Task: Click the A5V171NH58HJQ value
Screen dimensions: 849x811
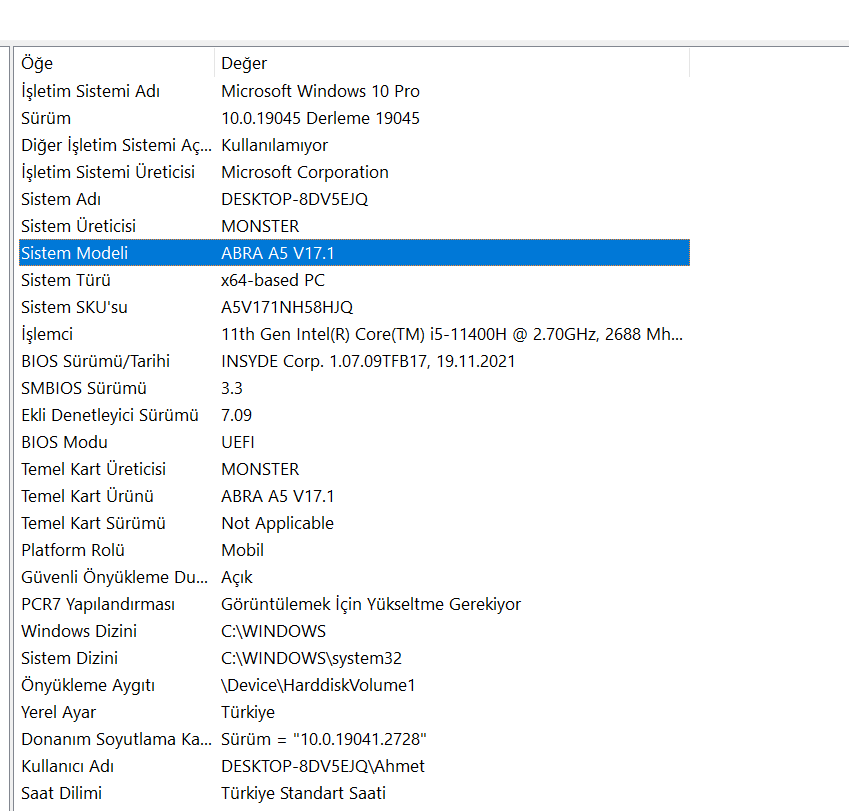Action: 287,307
